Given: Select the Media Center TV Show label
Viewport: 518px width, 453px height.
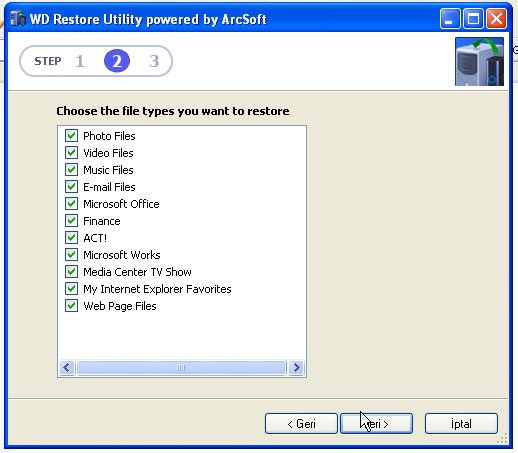Looking at the screenshot, I should (x=137, y=272).
